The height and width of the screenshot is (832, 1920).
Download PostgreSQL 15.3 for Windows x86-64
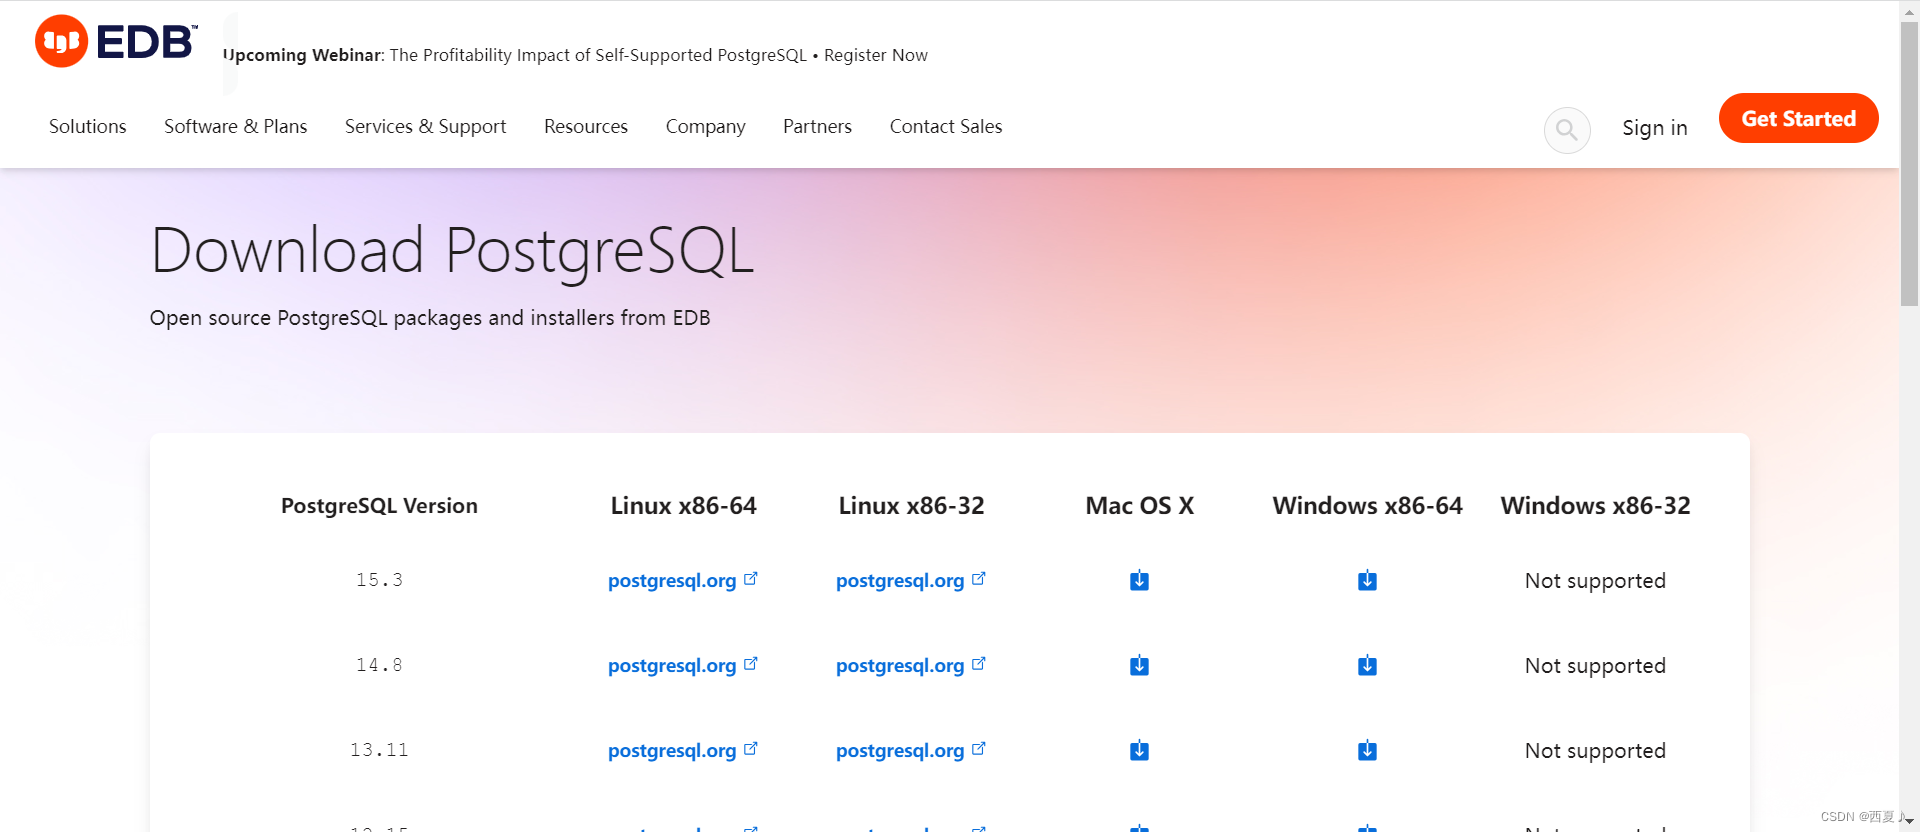pos(1367,581)
